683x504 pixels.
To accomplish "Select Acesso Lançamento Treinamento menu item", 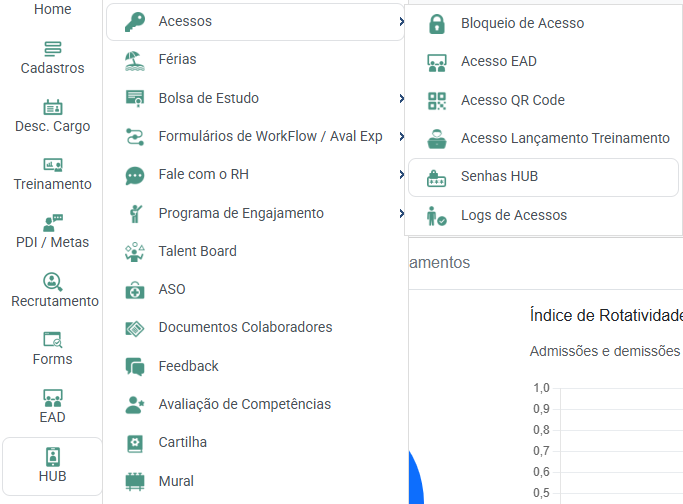I will pos(564,138).
